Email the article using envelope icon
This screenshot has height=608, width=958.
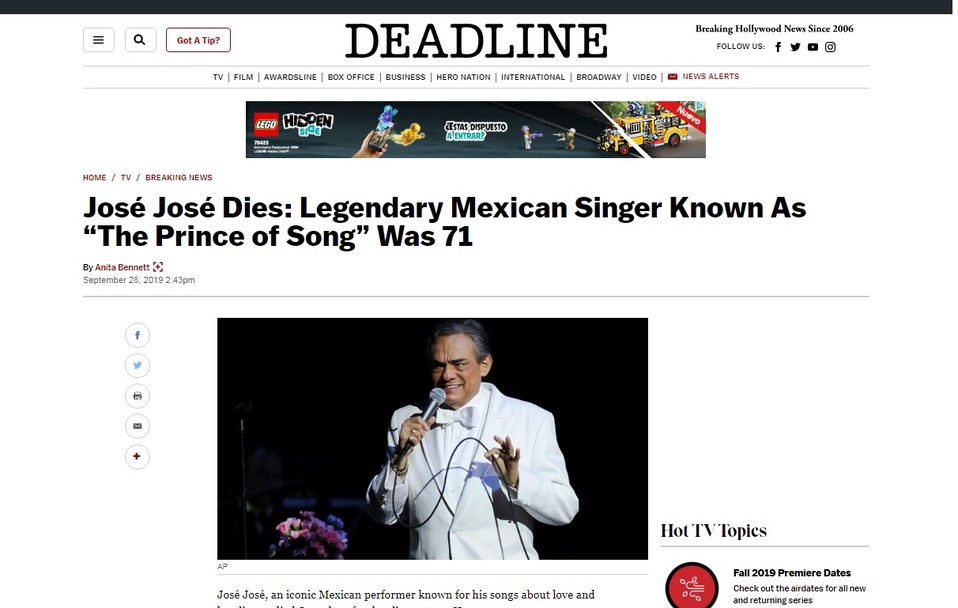[137, 426]
